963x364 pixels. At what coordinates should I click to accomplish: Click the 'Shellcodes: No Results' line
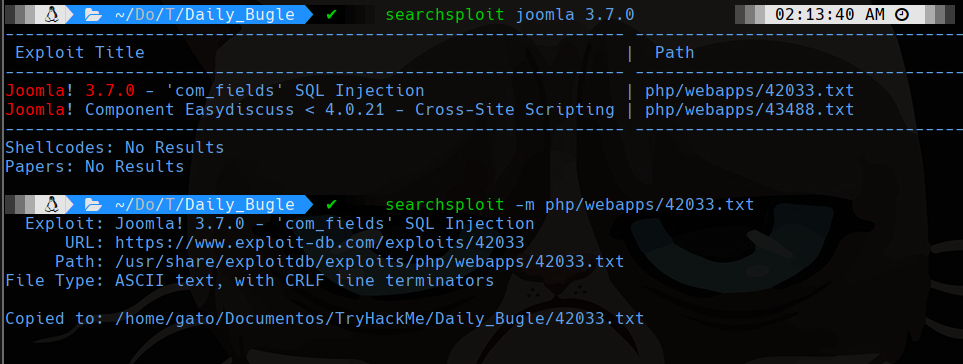pos(115,148)
